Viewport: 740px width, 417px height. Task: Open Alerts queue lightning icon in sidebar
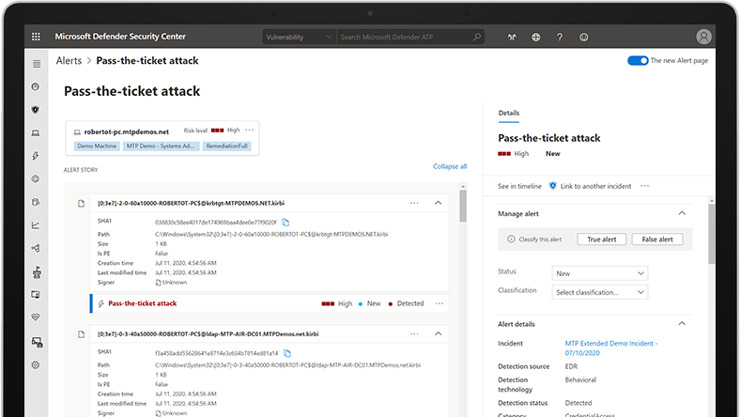(x=35, y=156)
